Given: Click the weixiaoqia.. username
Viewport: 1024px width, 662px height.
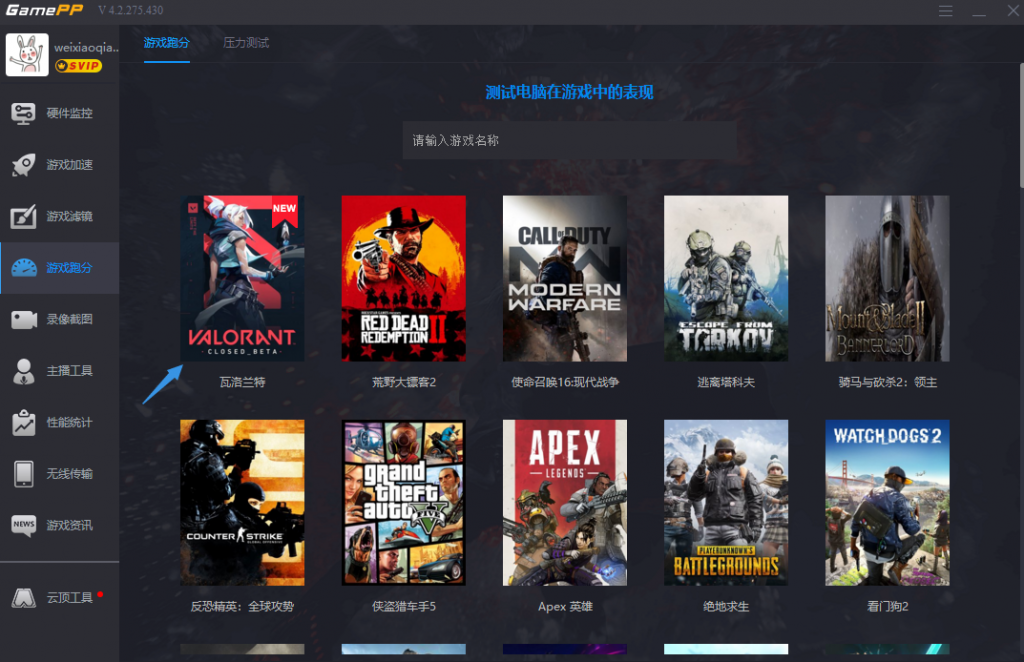Looking at the screenshot, I should coord(86,48).
